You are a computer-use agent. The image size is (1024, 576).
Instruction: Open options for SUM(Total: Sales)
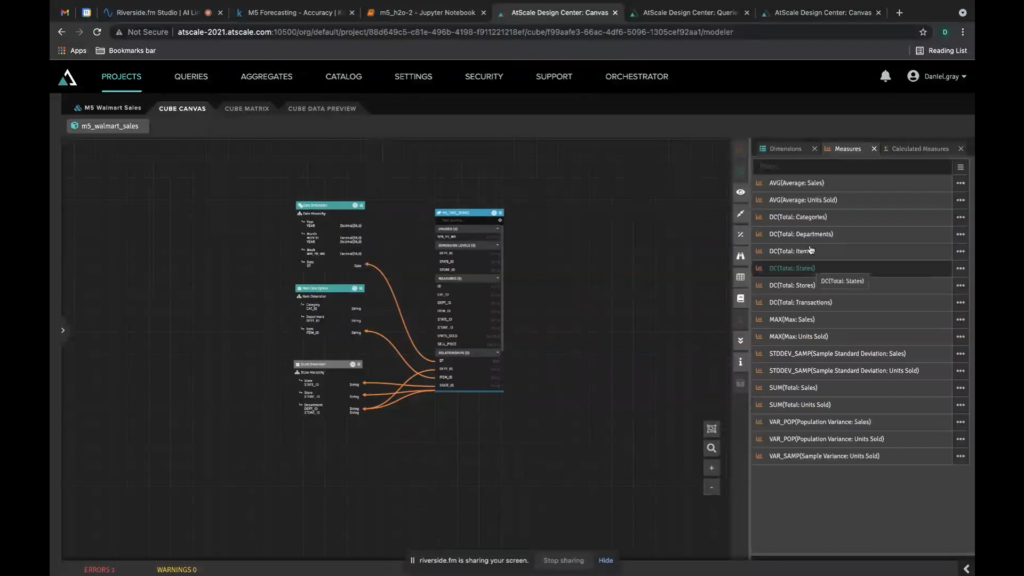960,388
